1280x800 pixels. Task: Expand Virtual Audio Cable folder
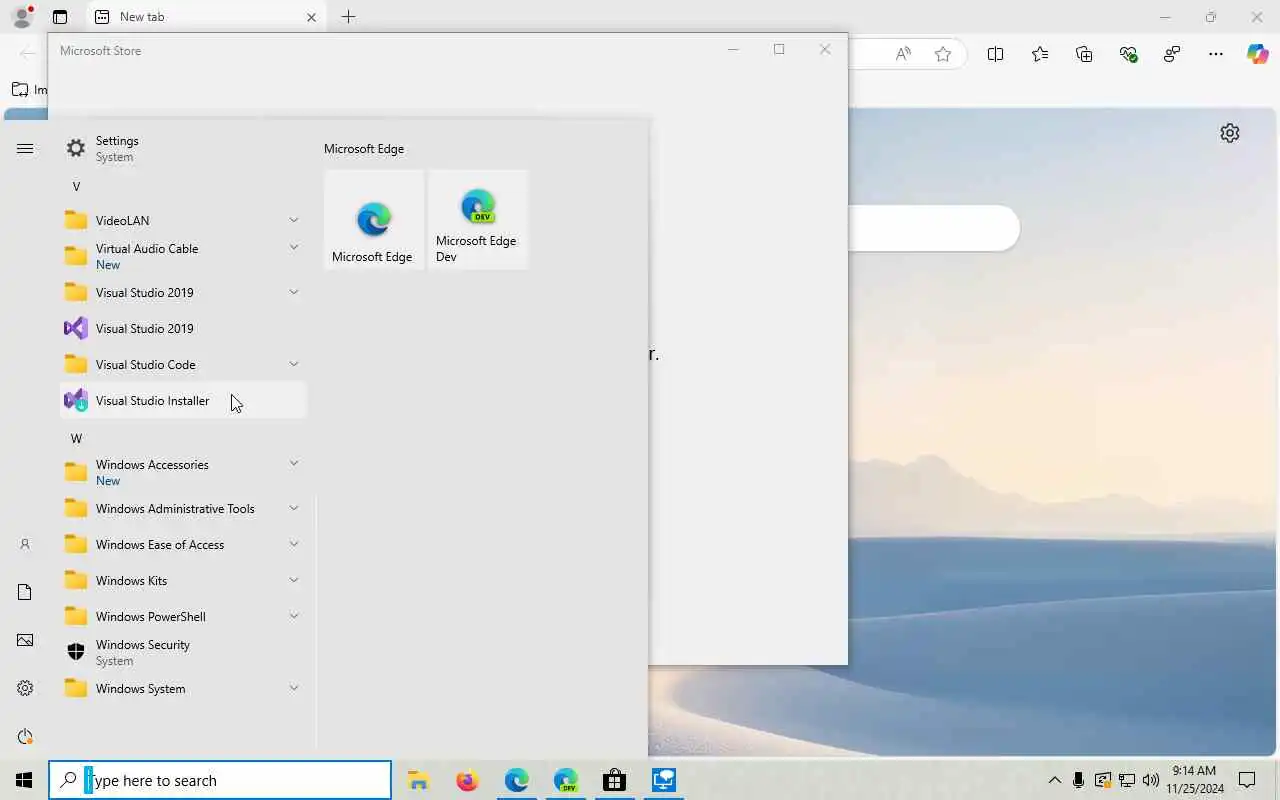pos(294,247)
